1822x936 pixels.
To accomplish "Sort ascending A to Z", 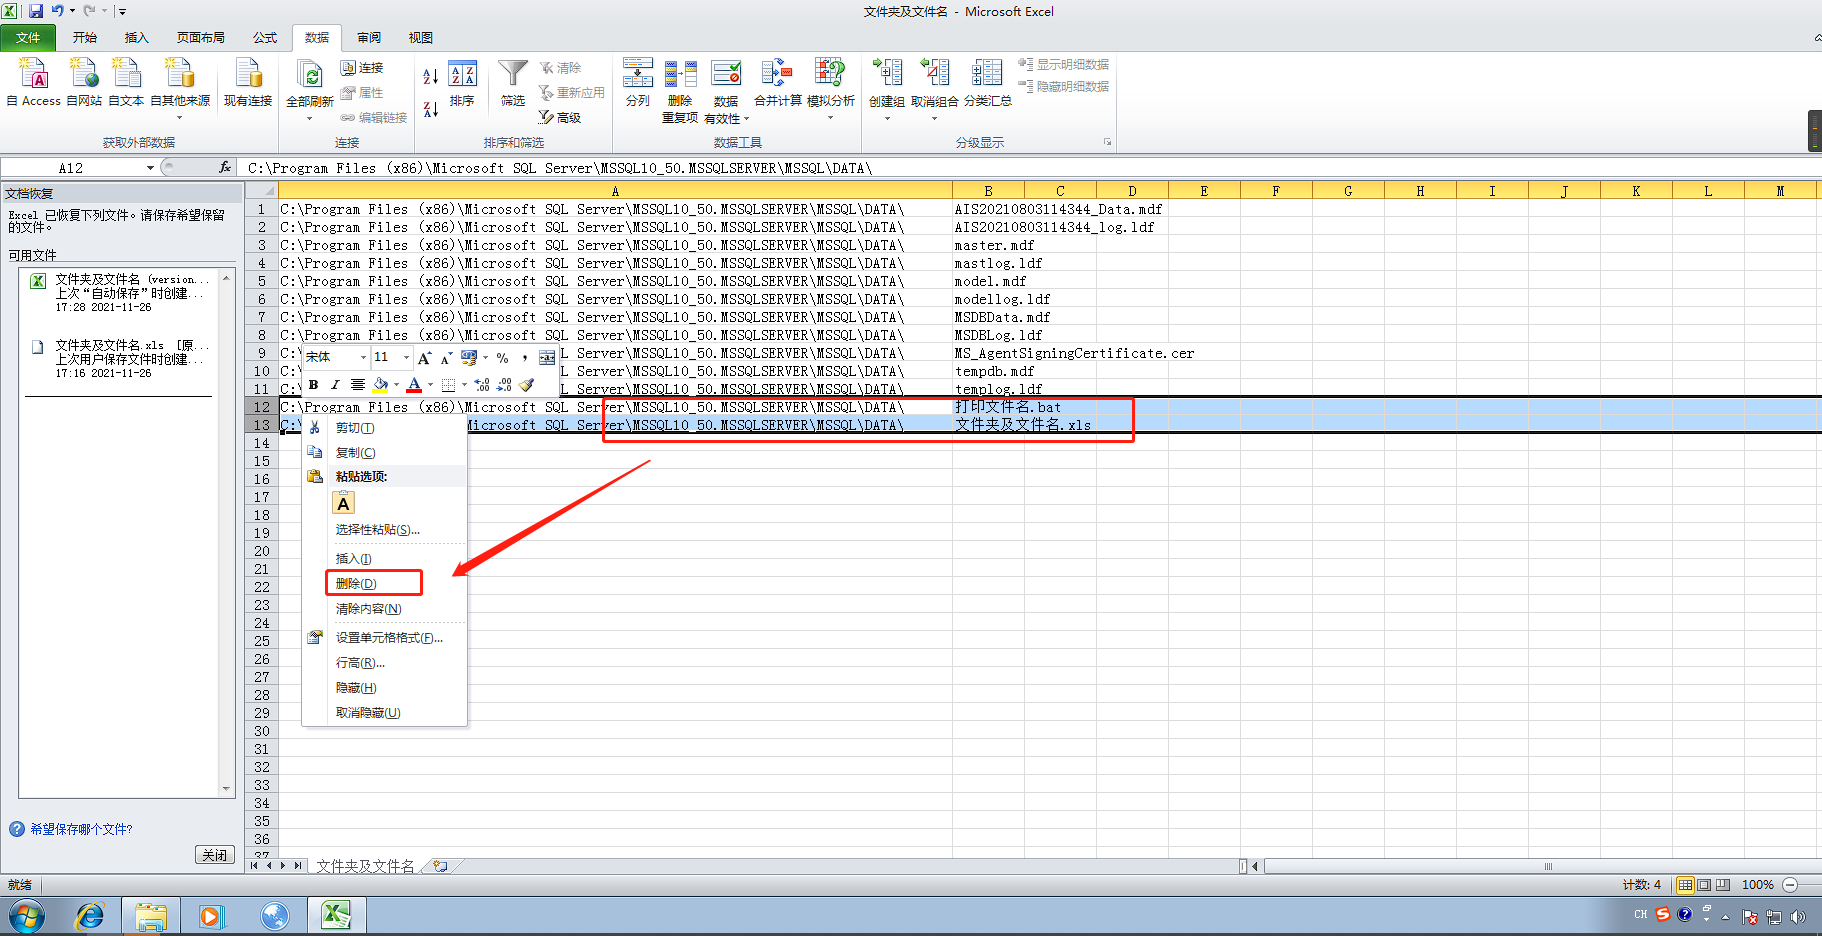I will click(430, 76).
